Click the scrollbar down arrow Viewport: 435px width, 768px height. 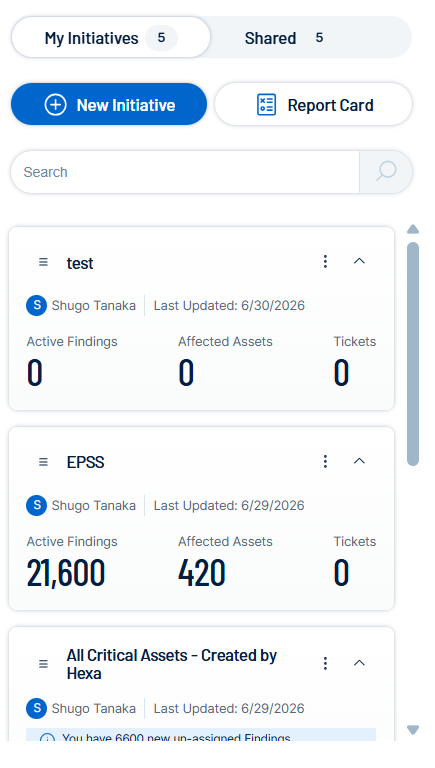(413, 730)
